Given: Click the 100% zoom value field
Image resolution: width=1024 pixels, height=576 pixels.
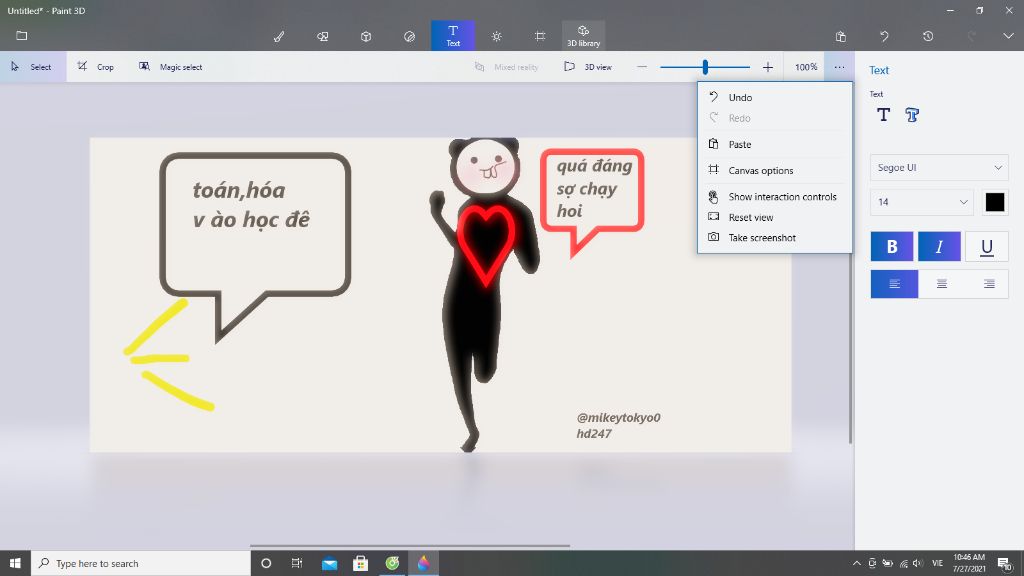Looking at the screenshot, I should click(806, 67).
